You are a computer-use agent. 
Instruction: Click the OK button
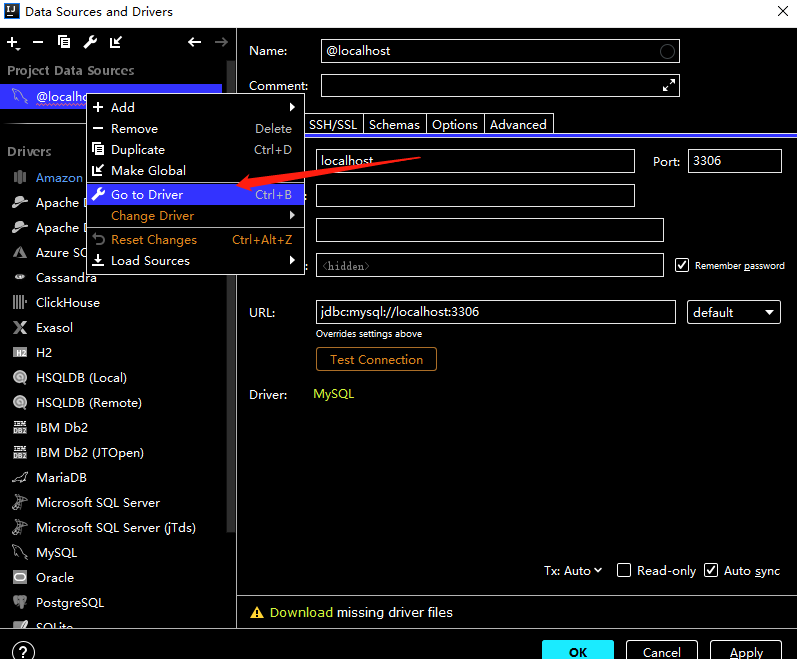(x=578, y=651)
